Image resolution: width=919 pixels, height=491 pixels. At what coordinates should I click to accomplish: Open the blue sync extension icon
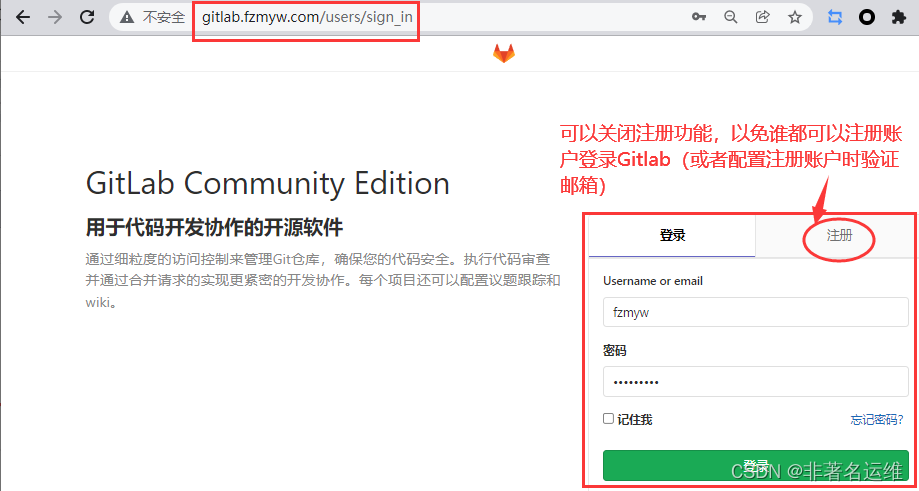(x=835, y=18)
